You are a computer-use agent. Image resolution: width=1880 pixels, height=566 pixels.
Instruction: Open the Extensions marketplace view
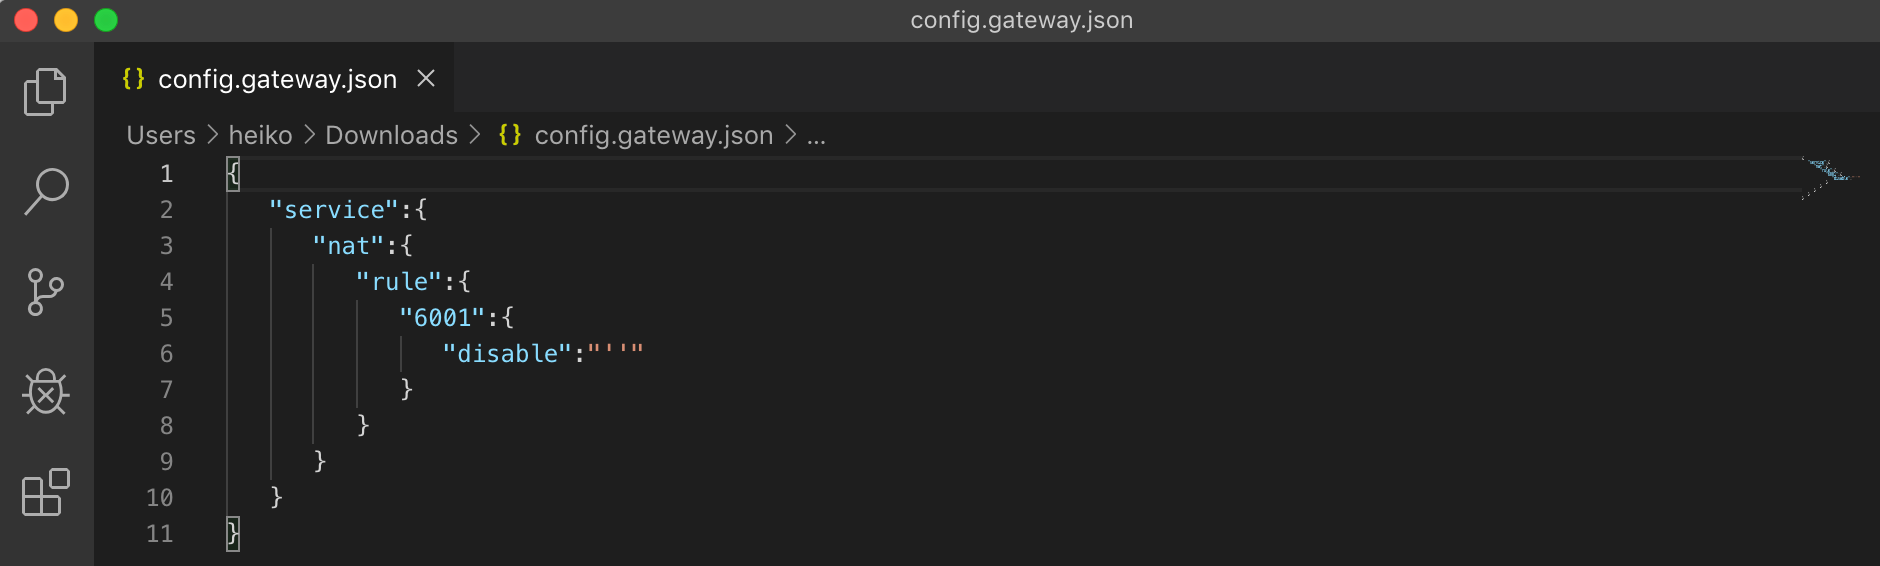coord(46,492)
